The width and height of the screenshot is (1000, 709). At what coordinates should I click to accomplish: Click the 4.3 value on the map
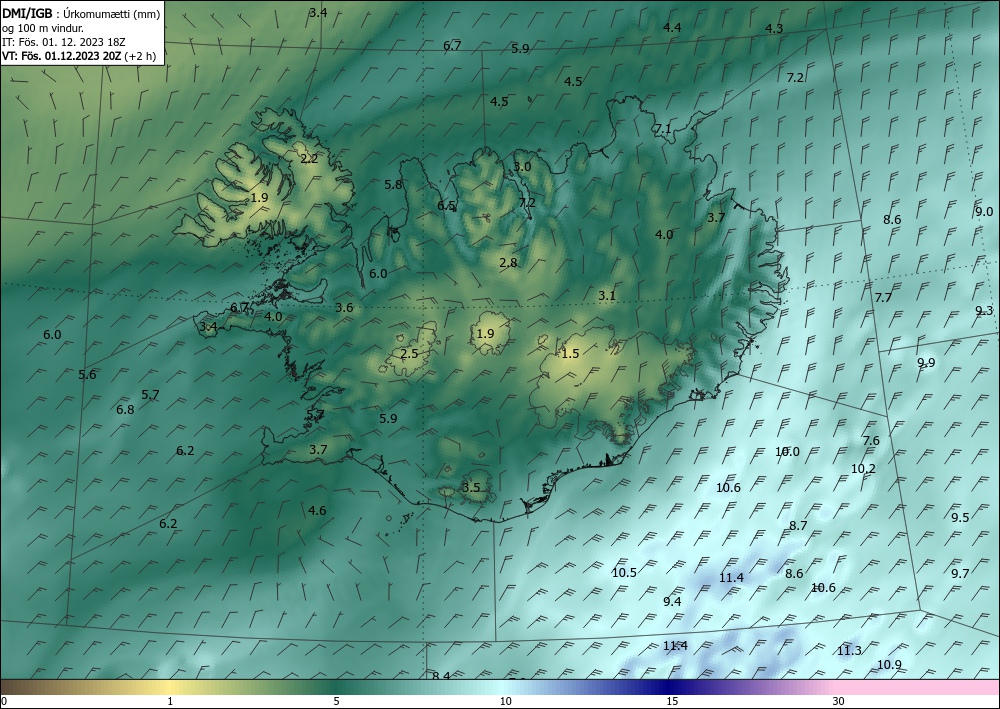pyautogui.click(x=774, y=29)
